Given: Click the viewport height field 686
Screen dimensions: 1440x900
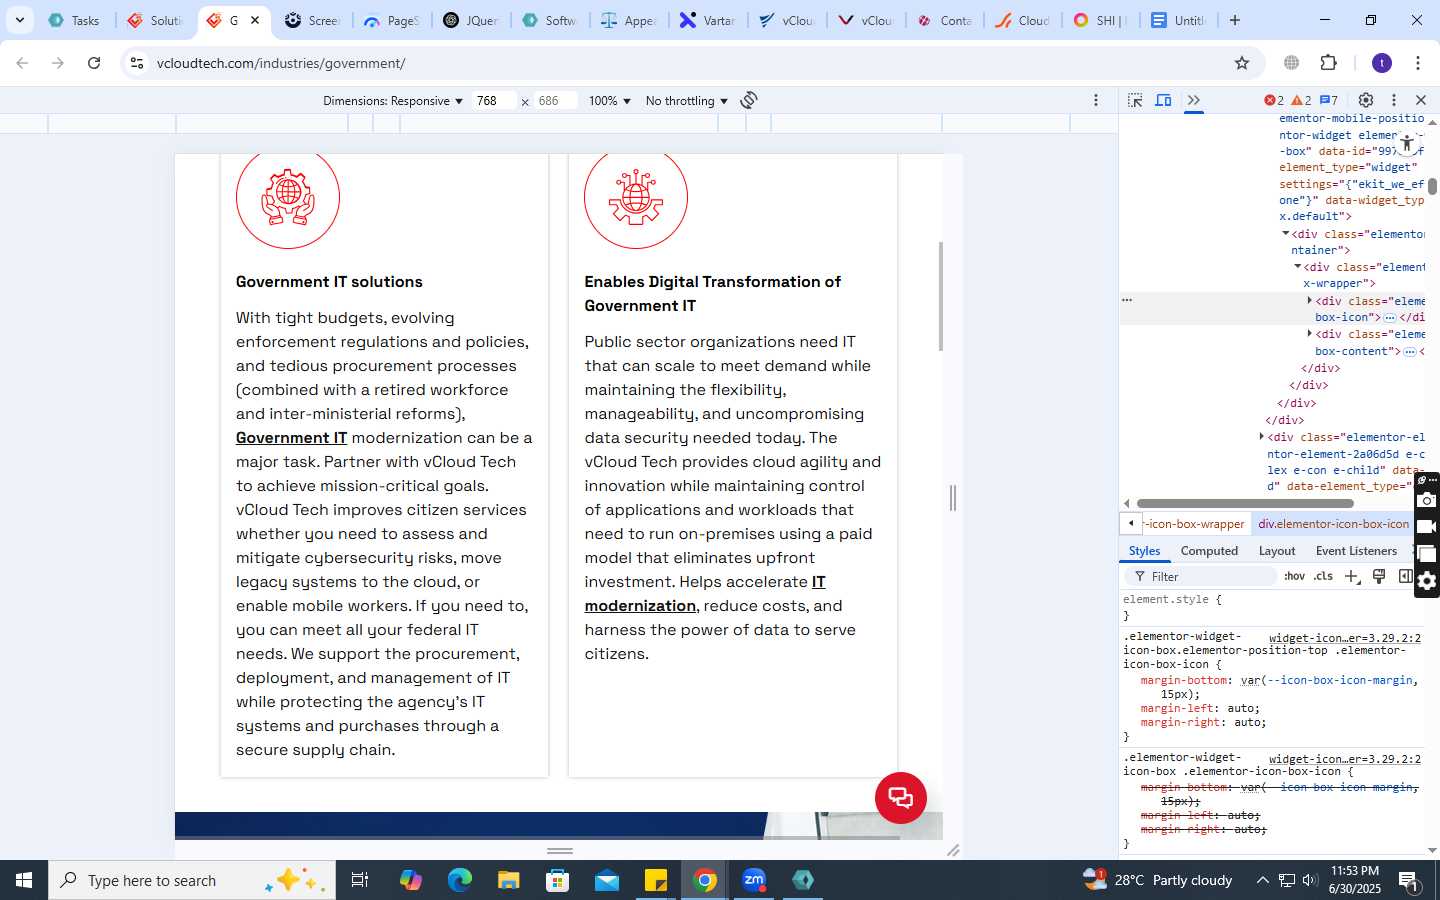Looking at the screenshot, I should (x=555, y=101).
